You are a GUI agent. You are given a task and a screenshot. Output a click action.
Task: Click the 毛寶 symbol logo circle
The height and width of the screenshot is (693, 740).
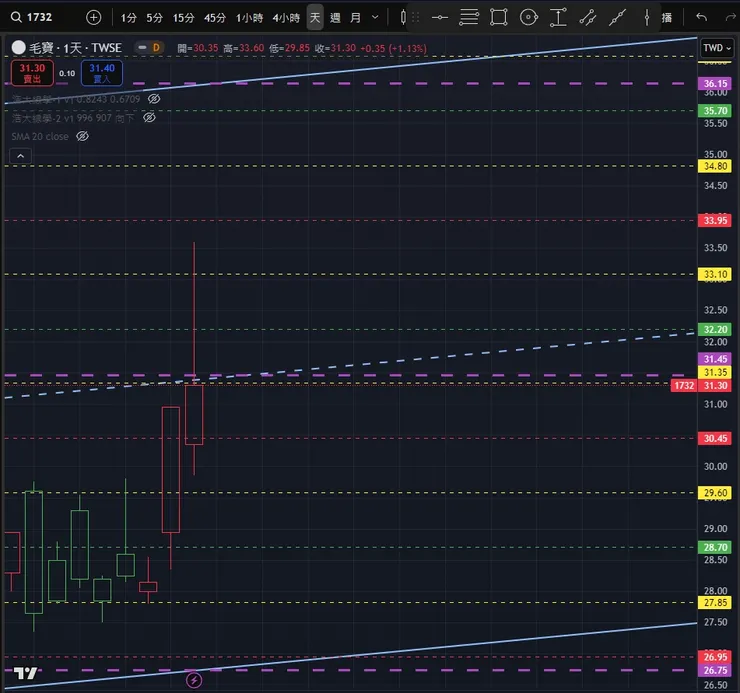click(18, 47)
